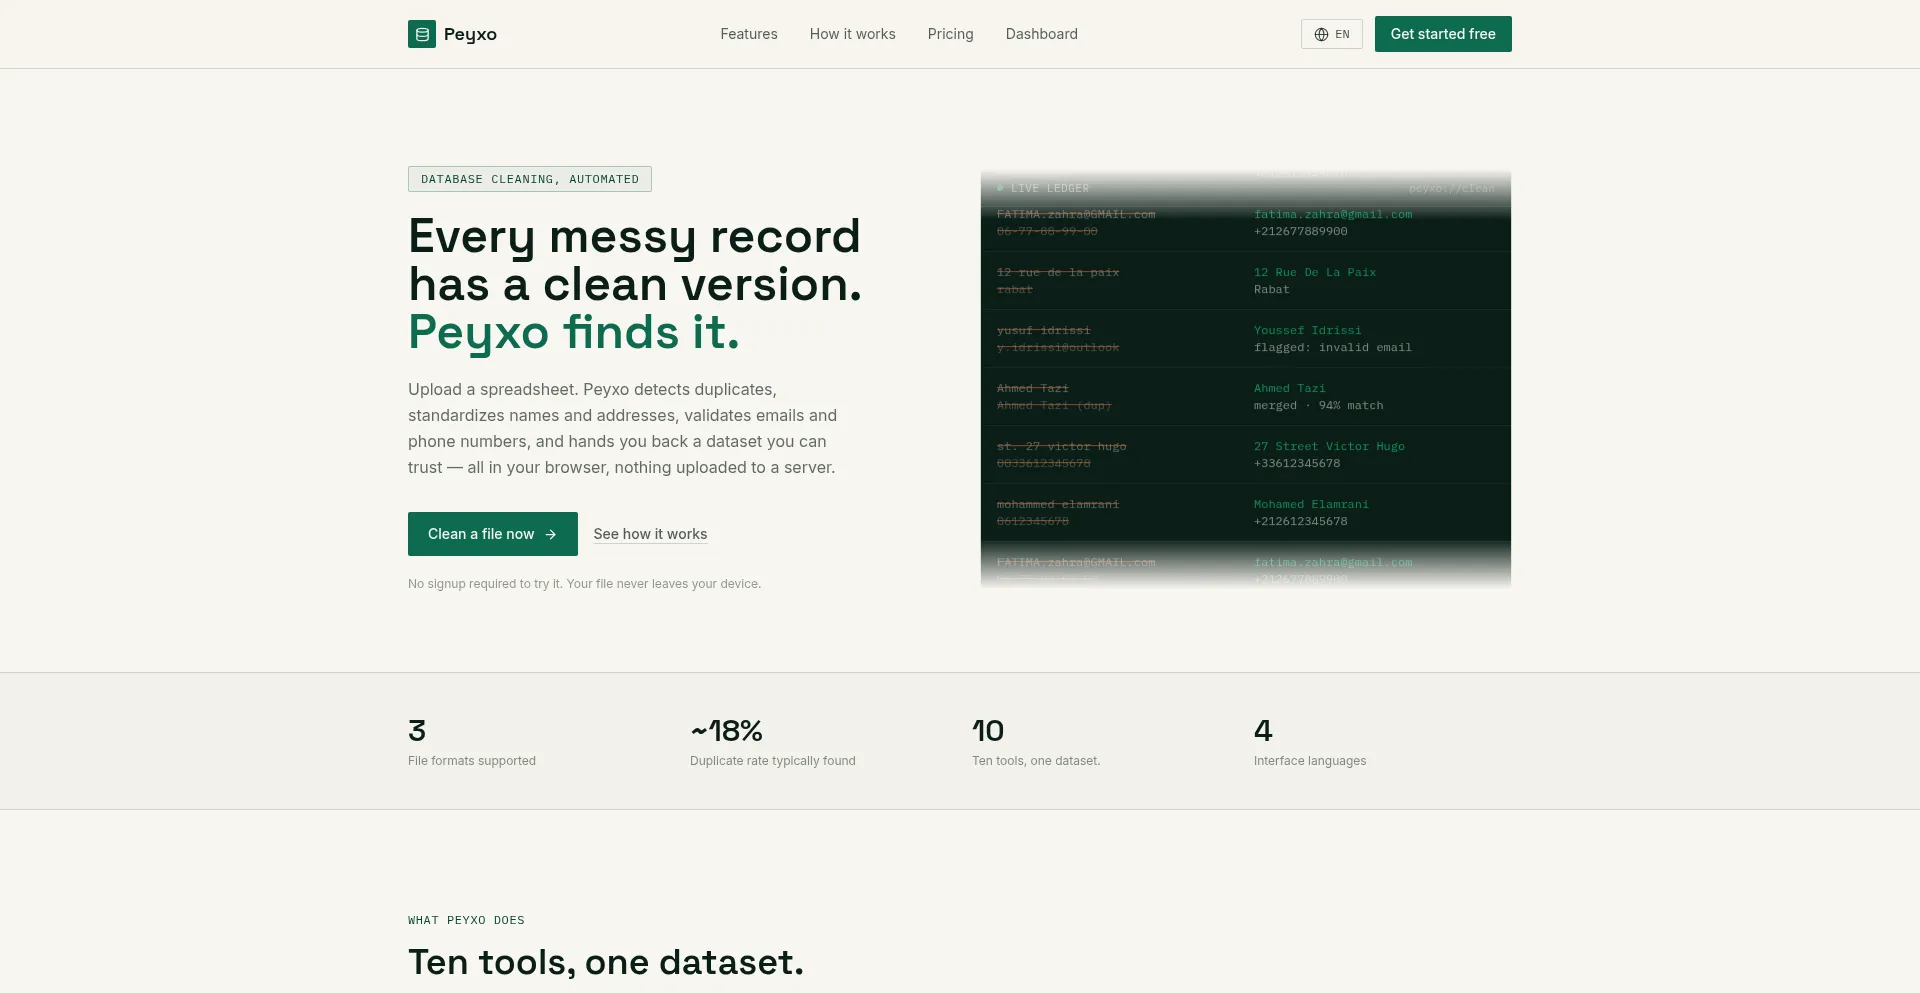This screenshot has height=993, width=1920.
Task: Click the WHAT PEYXO DOES label
Action: point(466,920)
